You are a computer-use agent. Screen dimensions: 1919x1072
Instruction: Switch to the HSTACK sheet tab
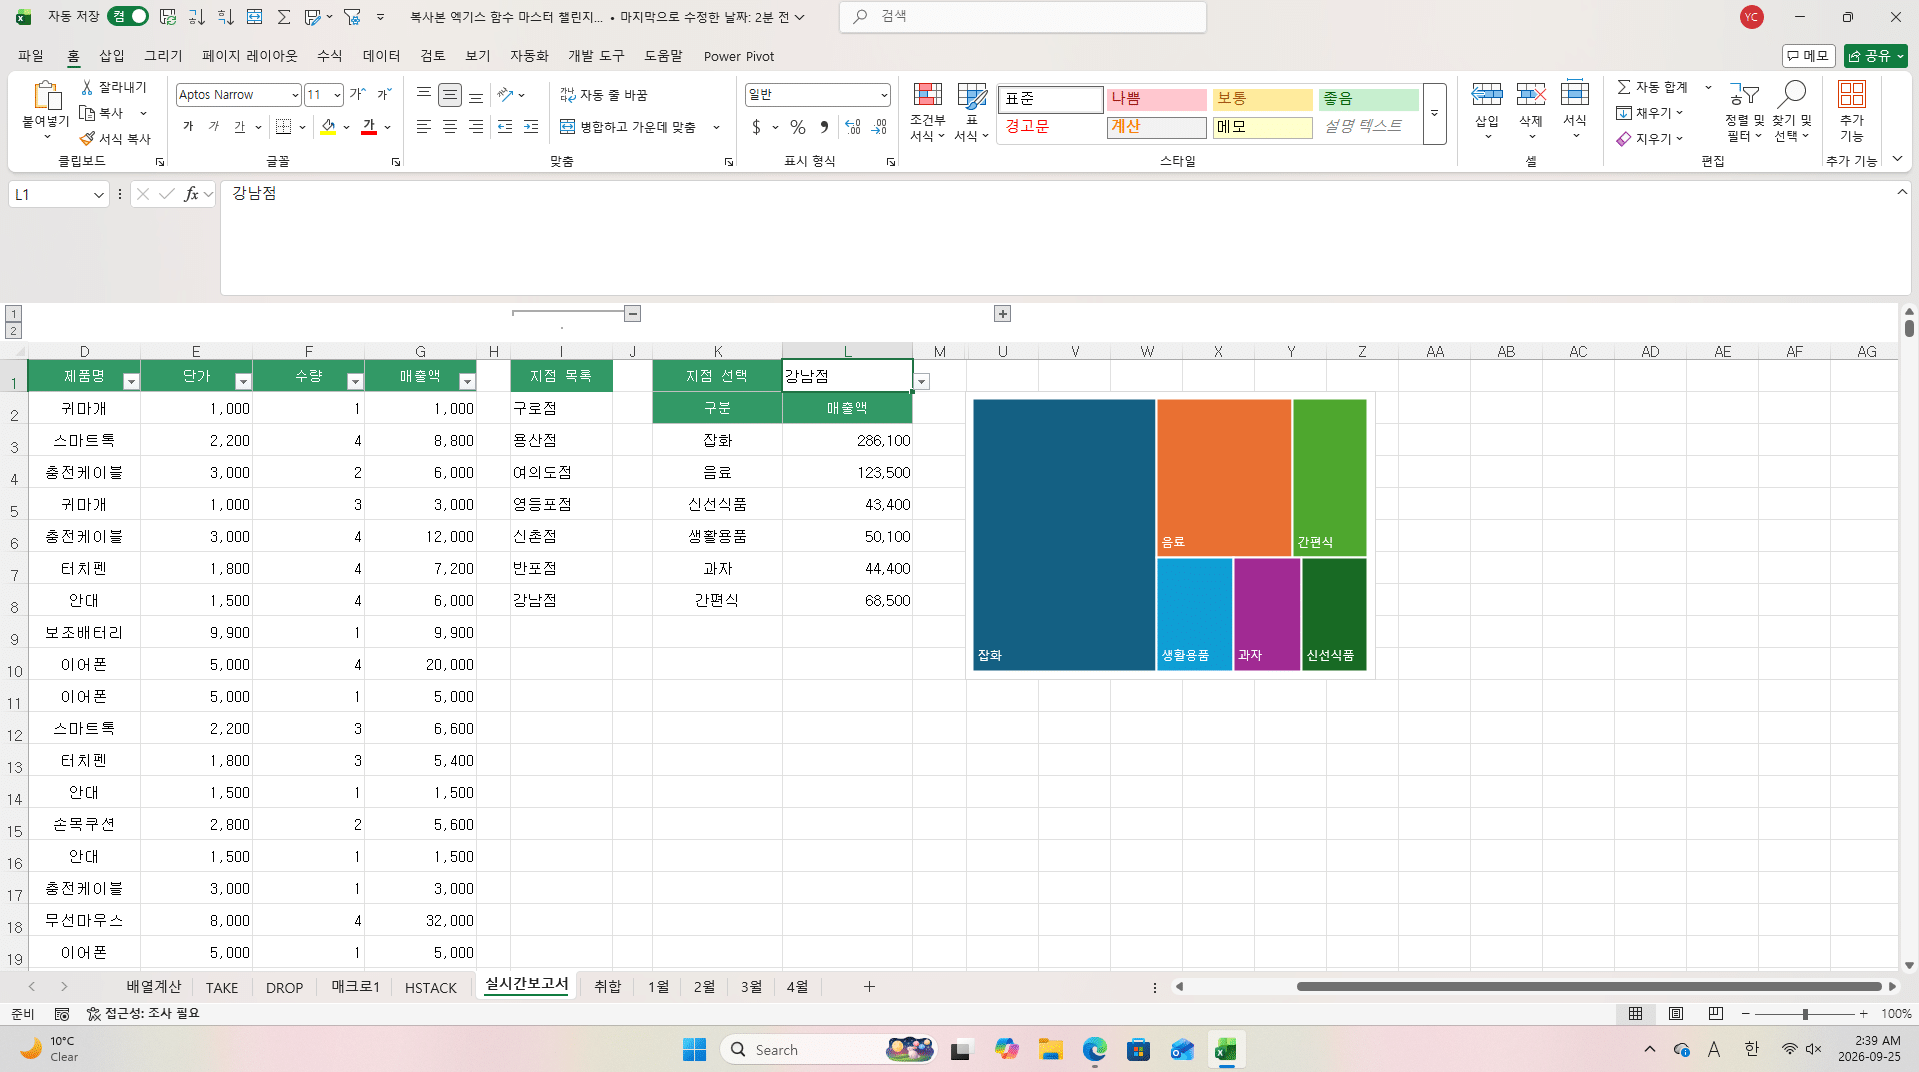431,987
